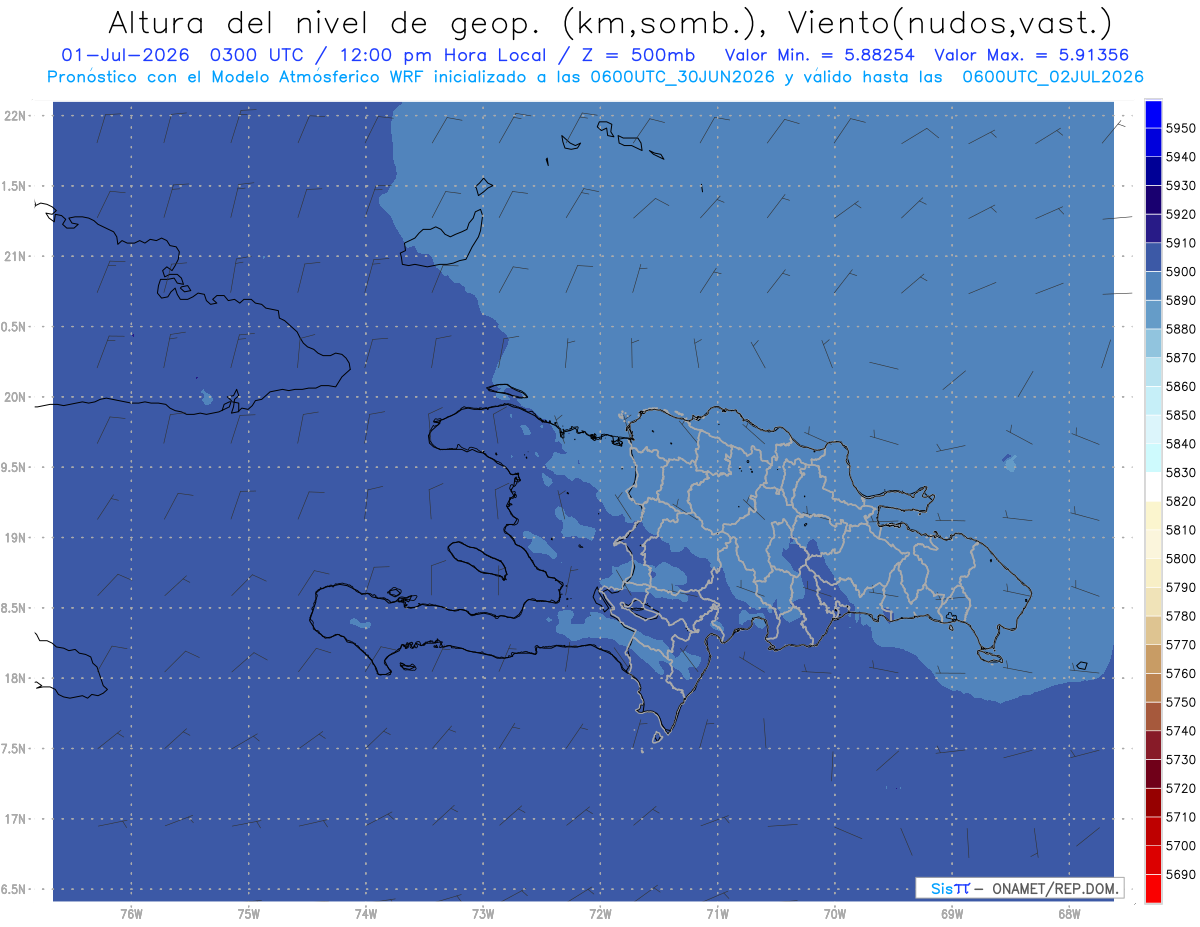This screenshot has height=927, width=1200.
Task: Click the '76W' longitude label
Action: click(x=131, y=914)
